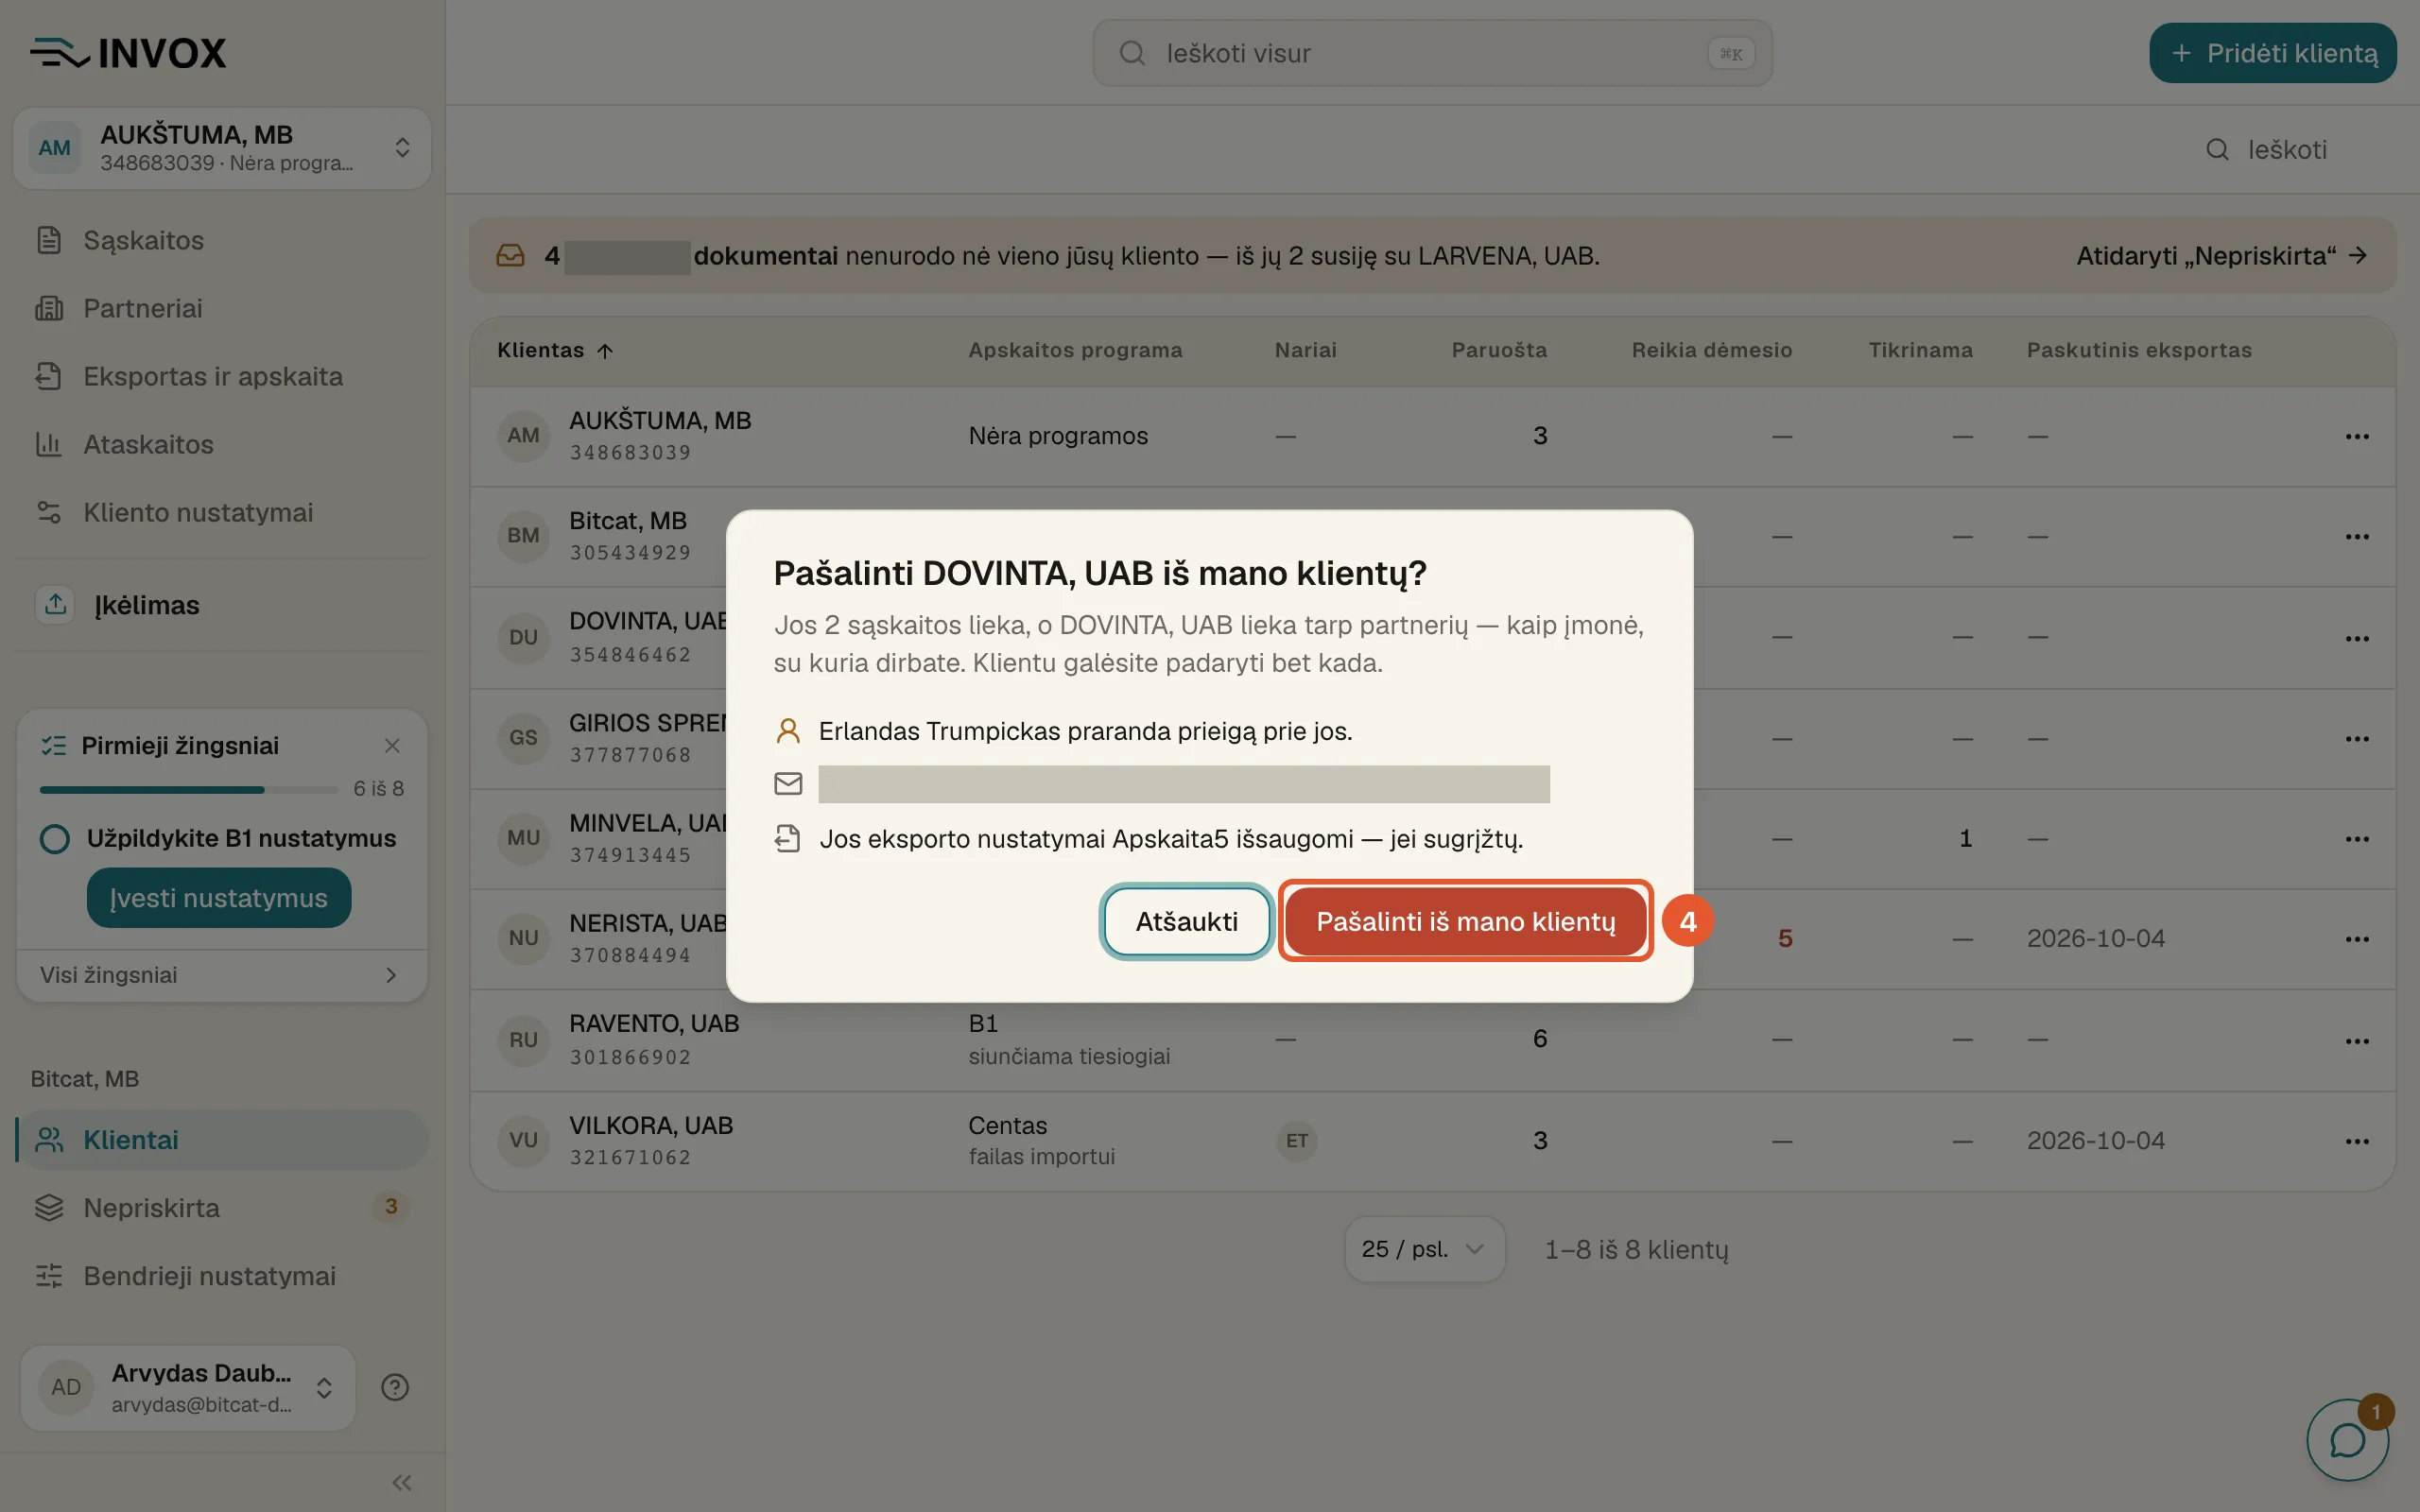
Task: Open the Atidaryti „Nepriskirta“ link
Action: tap(2221, 256)
